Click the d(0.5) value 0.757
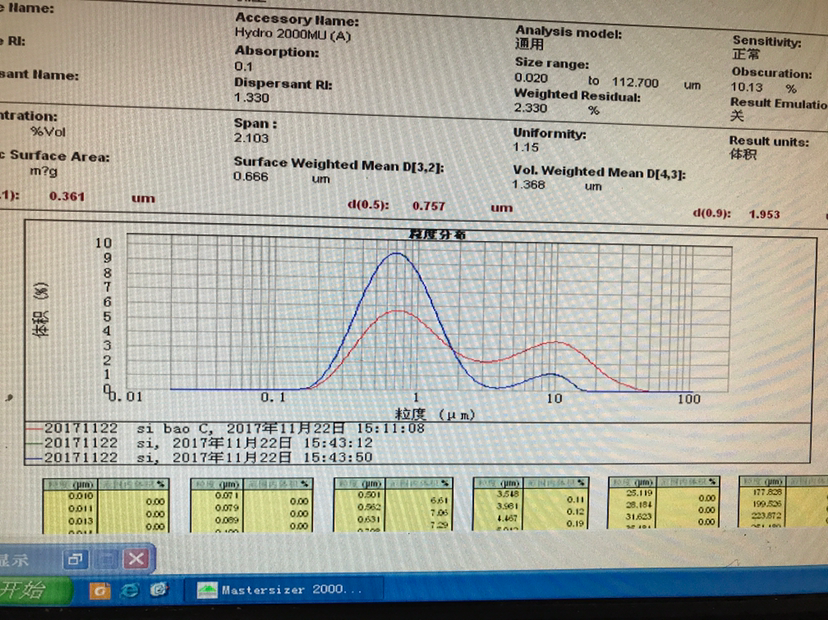Viewport: 828px width, 620px height. point(428,206)
